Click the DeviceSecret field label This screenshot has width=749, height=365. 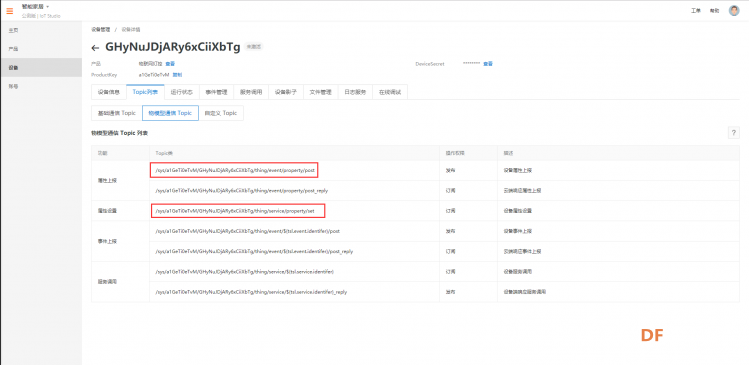click(x=430, y=64)
